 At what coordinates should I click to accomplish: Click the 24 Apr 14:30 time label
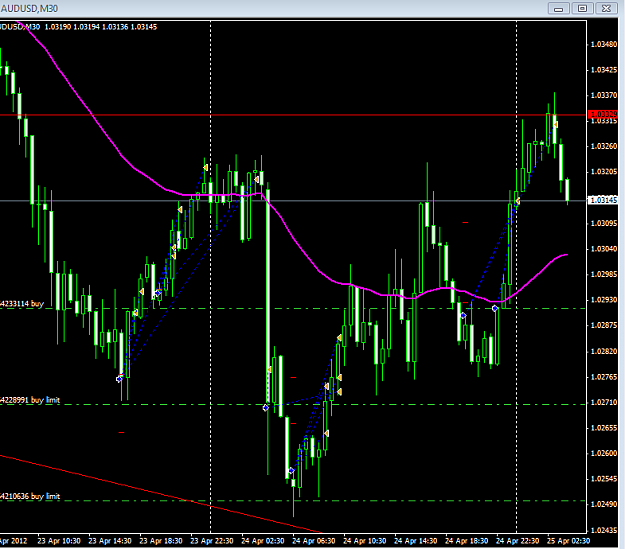click(x=416, y=541)
